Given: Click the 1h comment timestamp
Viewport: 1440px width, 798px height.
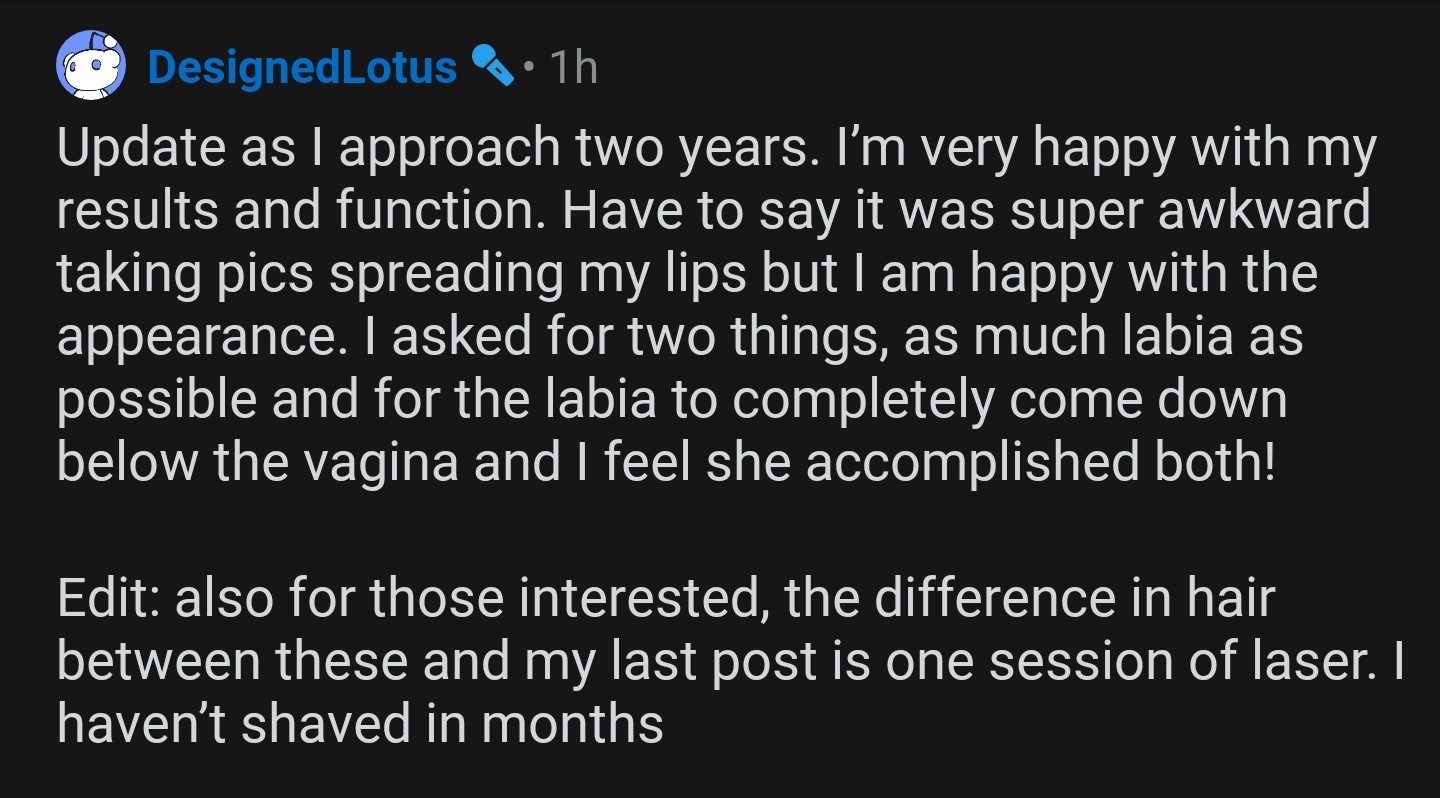Looking at the screenshot, I should (573, 67).
